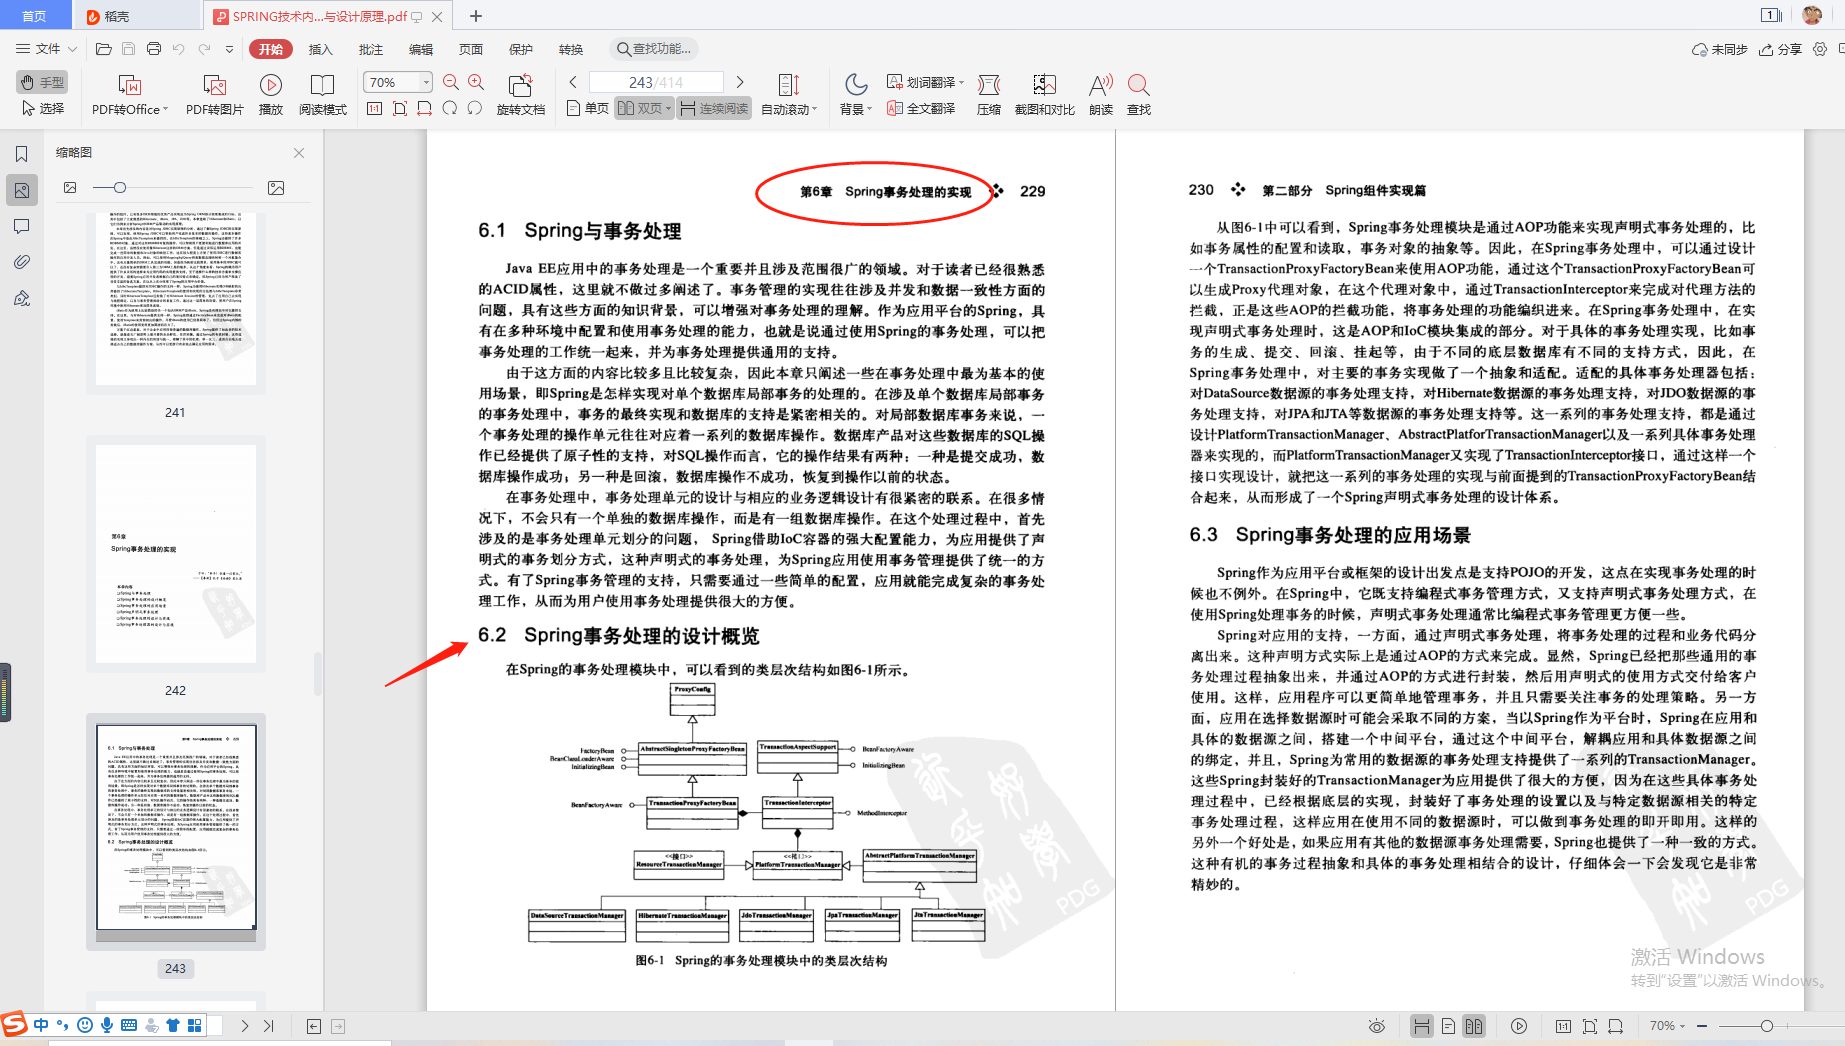Enable eye protection mode in status bar
Viewport: 1845px width, 1046px height.
1377,1026
